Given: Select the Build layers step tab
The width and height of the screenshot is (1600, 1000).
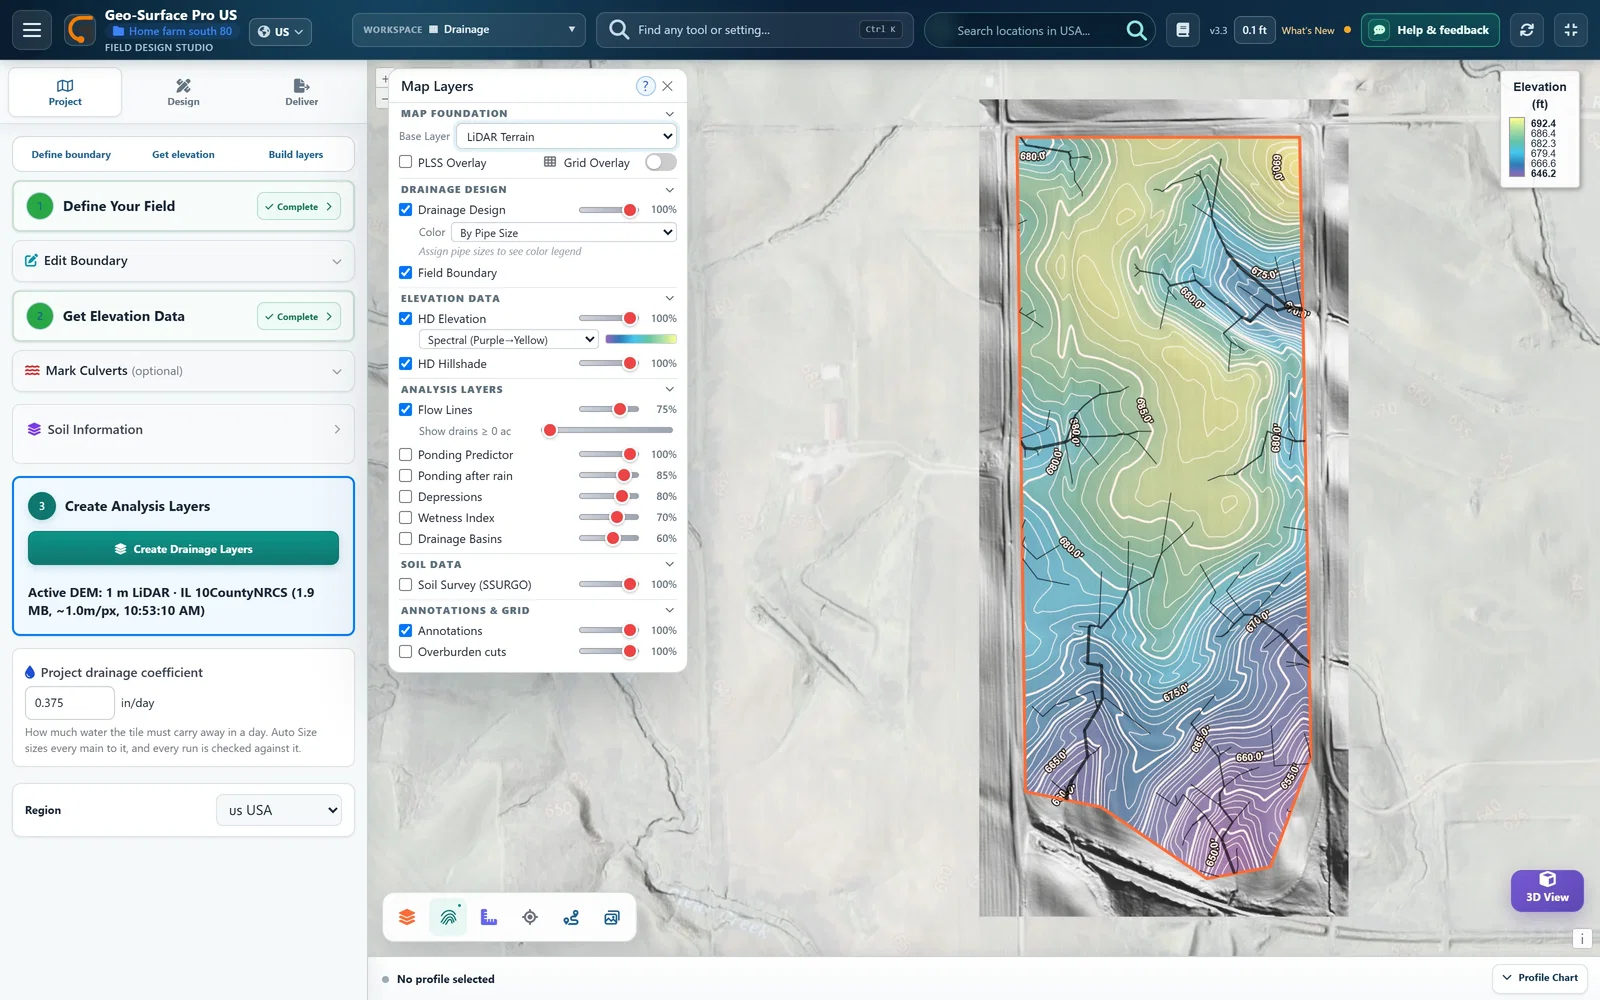Looking at the screenshot, I should tap(296, 155).
